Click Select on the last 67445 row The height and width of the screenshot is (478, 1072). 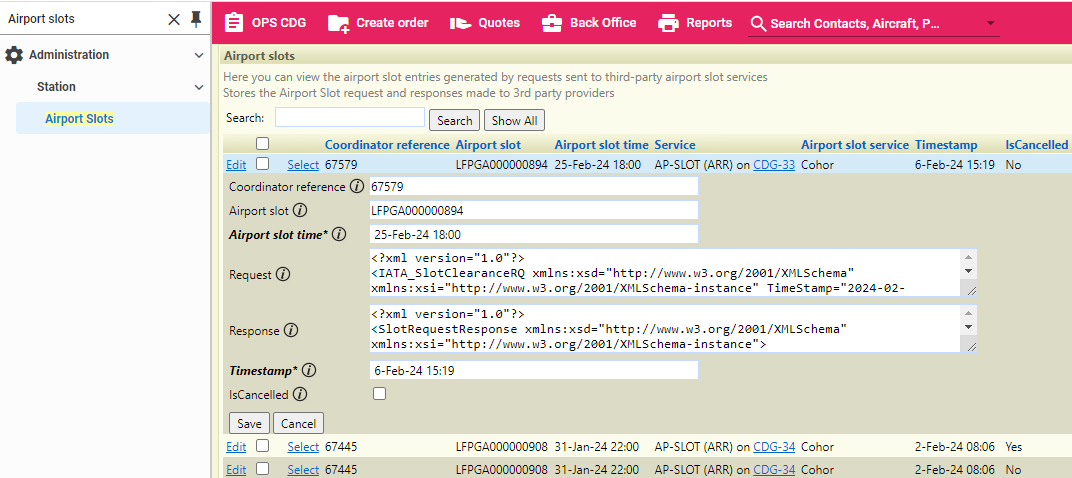[x=303, y=470]
